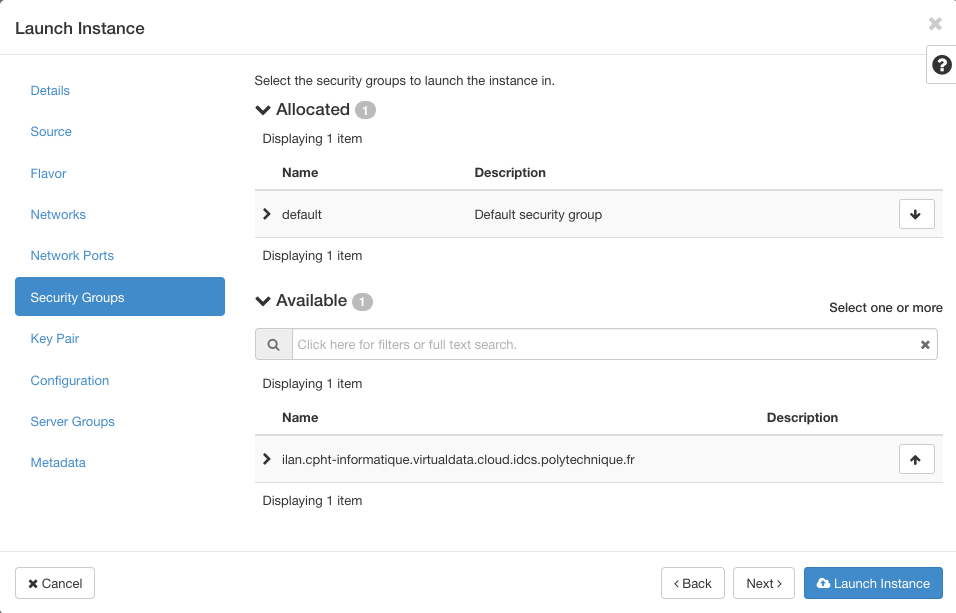Remove default group via the down arrow icon
This screenshot has height=613, width=956.
coord(916,213)
